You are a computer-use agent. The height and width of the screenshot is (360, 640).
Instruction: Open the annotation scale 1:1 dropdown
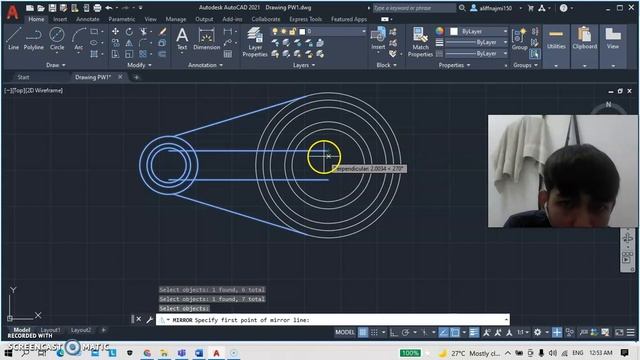tap(523, 333)
